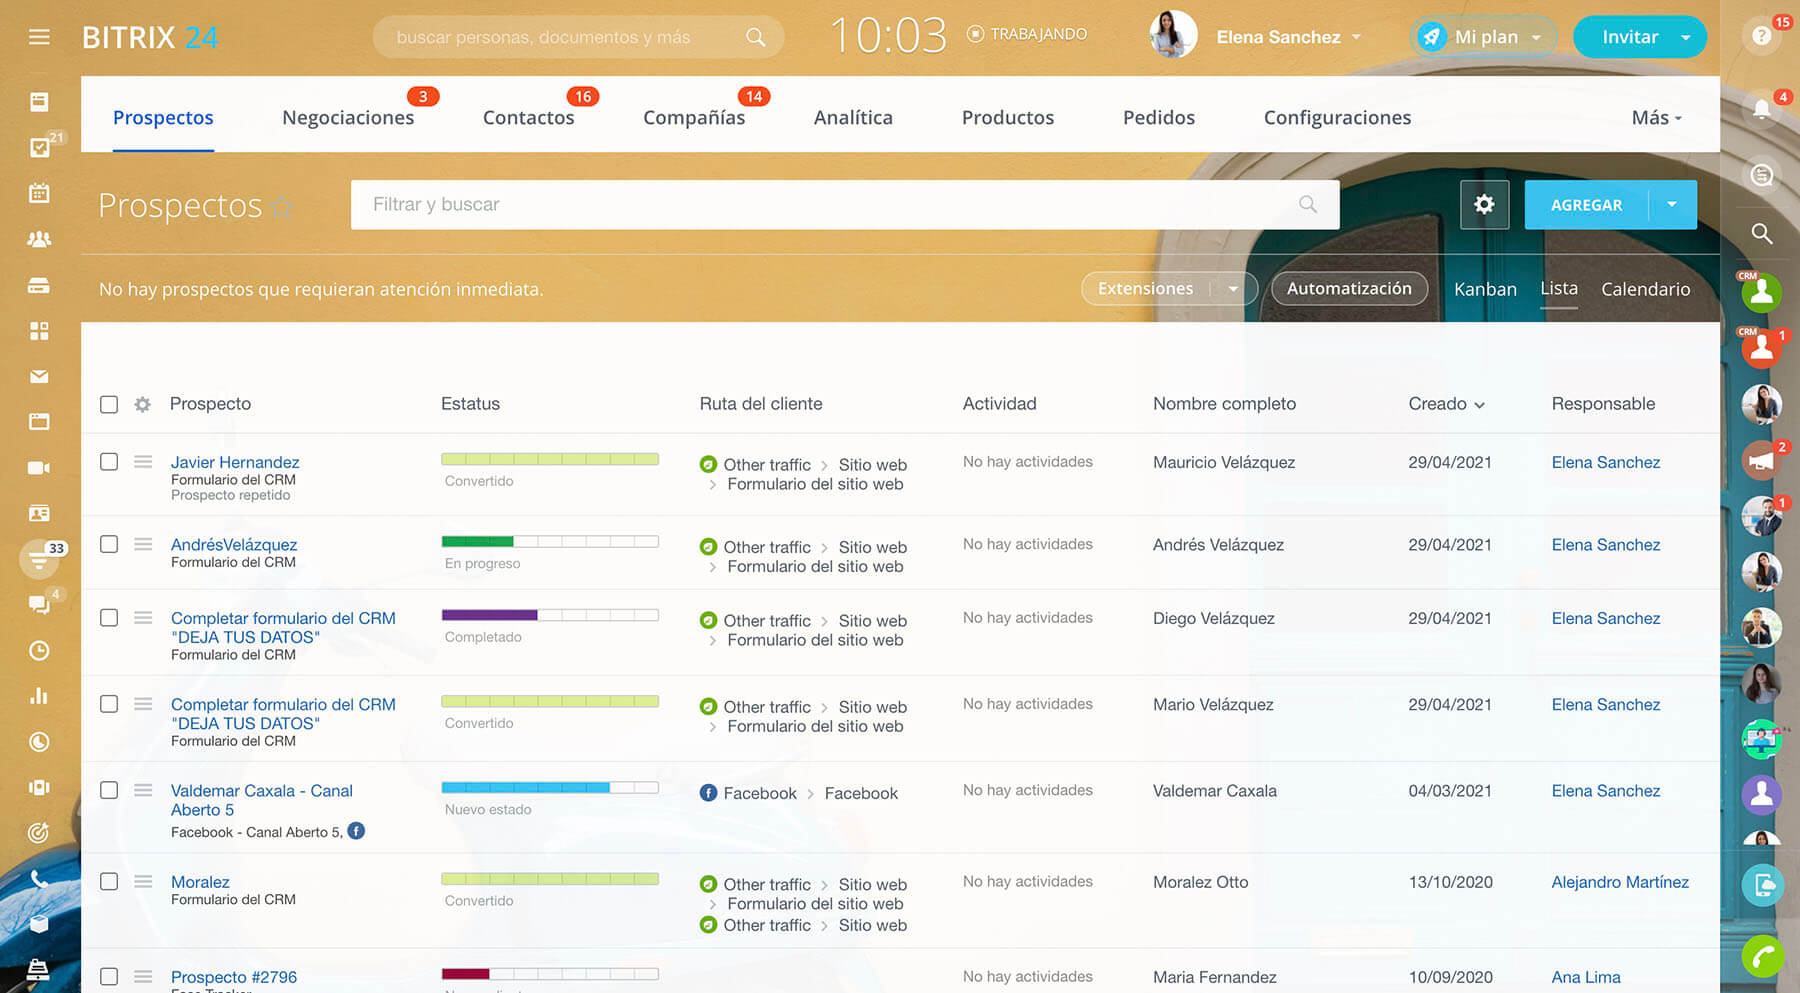The width and height of the screenshot is (1800, 993).
Task: Expand the Extensiones dropdown
Action: (1233, 289)
